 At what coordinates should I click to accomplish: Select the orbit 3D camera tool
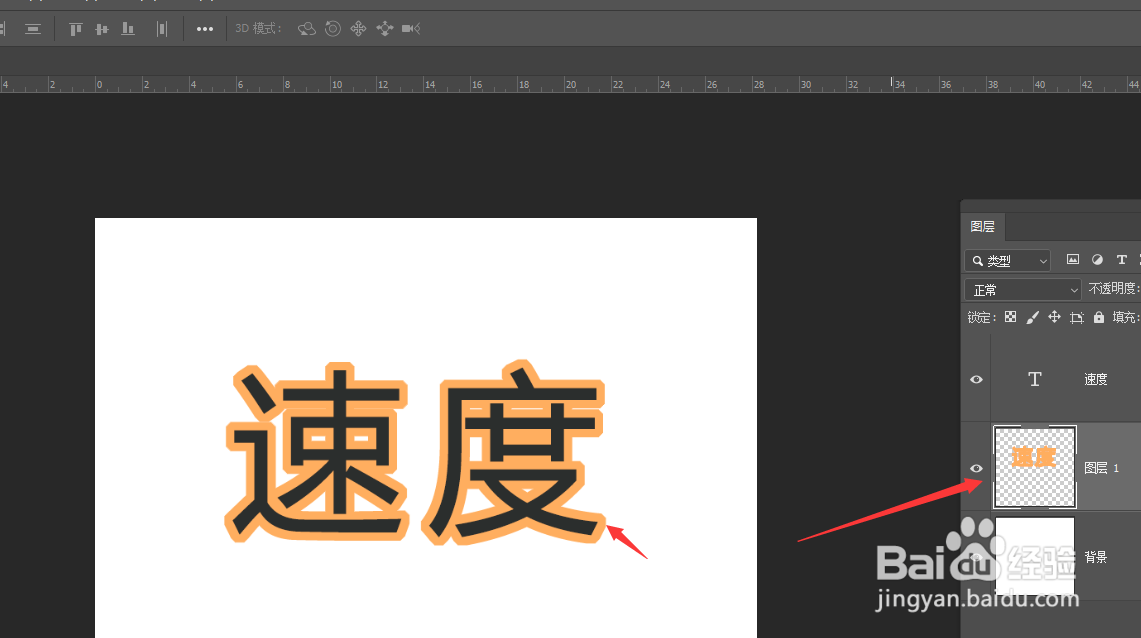[x=307, y=28]
